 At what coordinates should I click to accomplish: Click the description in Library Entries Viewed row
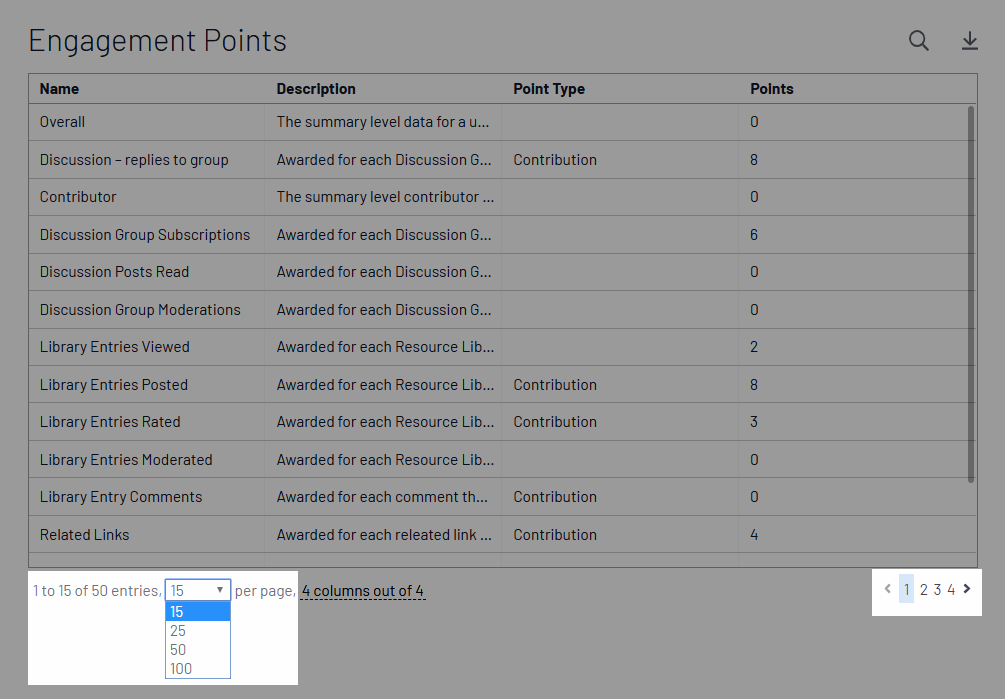pos(385,347)
